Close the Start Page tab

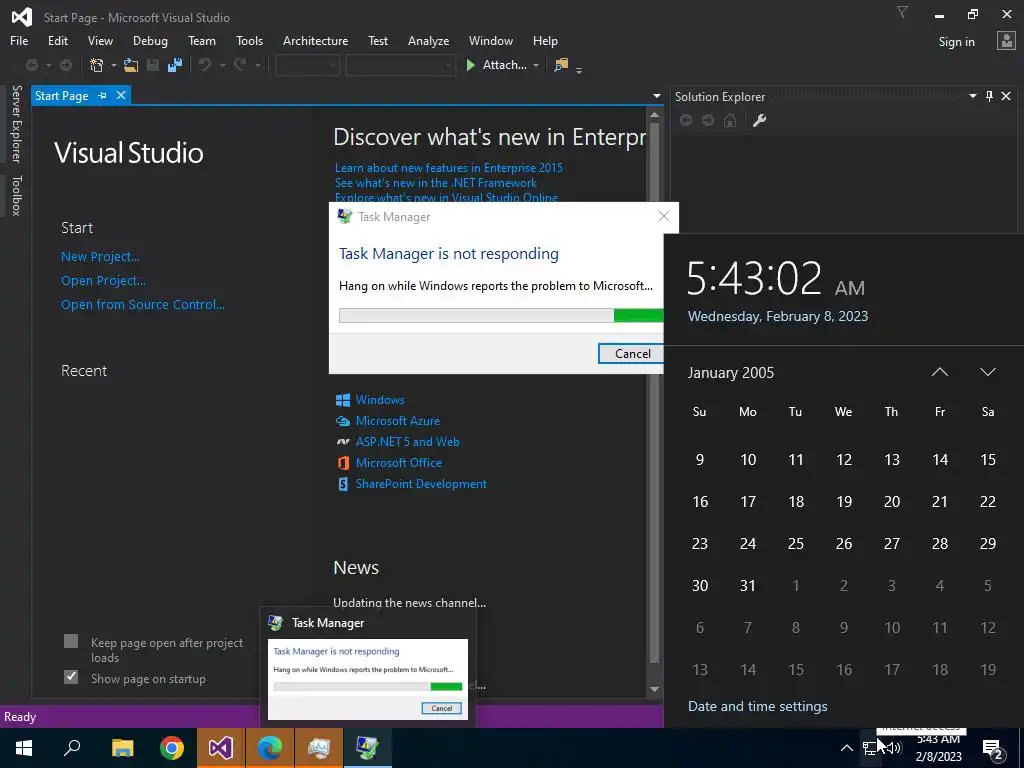(121, 95)
